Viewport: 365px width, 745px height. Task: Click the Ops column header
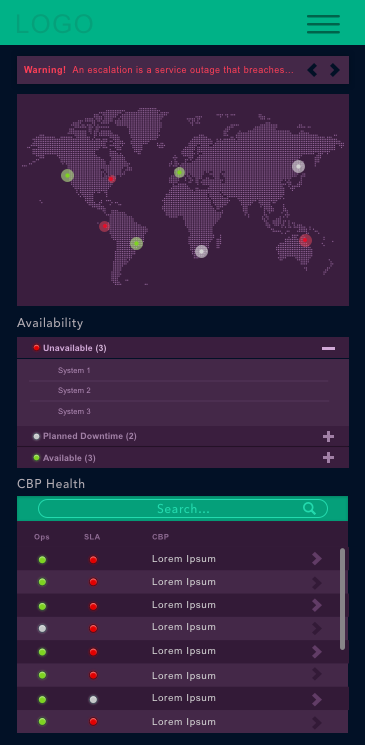pyautogui.click(x=42, y=537)
